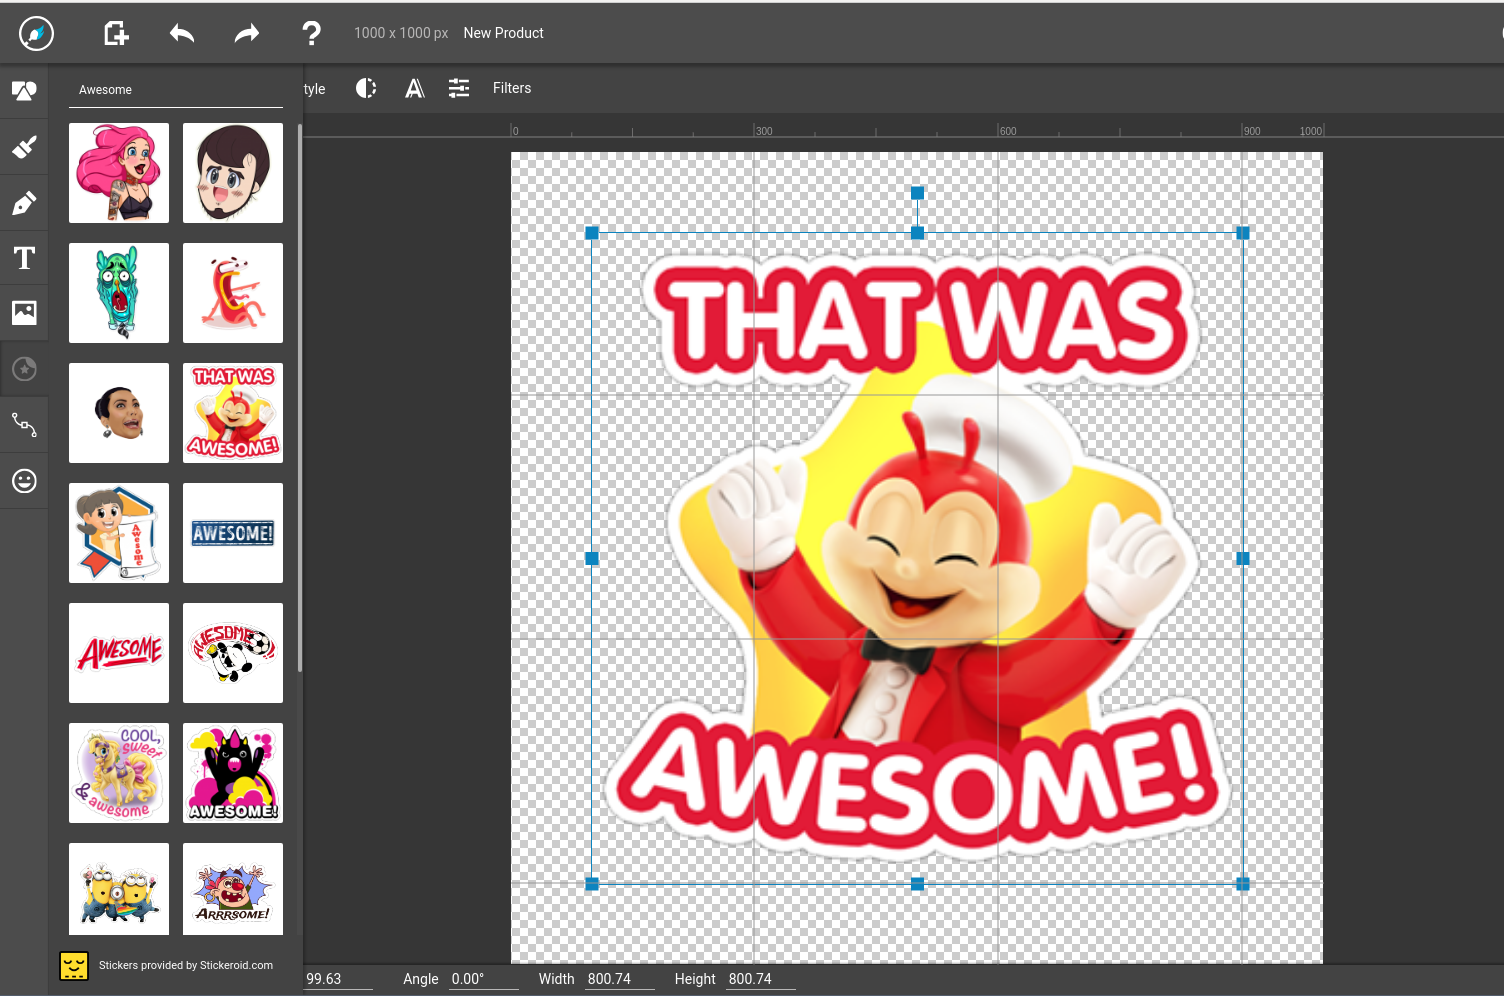Click the Angle value field
Viewport: 1504px width, 996px height.
coord(484,979)
